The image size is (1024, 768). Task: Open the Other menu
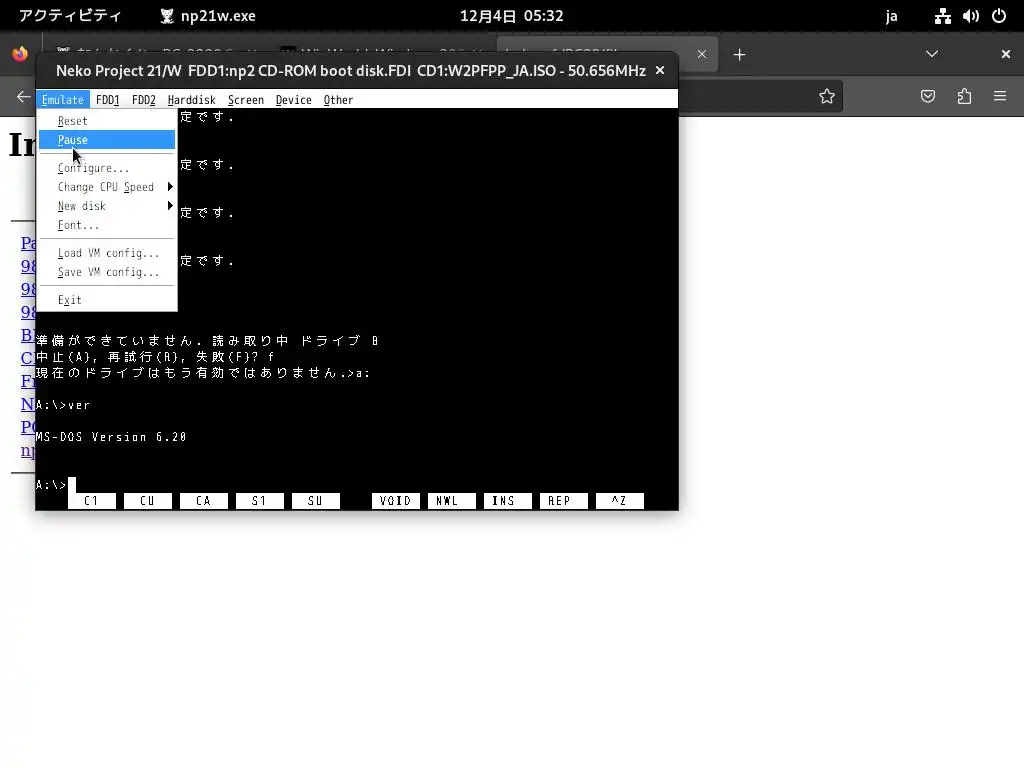coord(338,100)
